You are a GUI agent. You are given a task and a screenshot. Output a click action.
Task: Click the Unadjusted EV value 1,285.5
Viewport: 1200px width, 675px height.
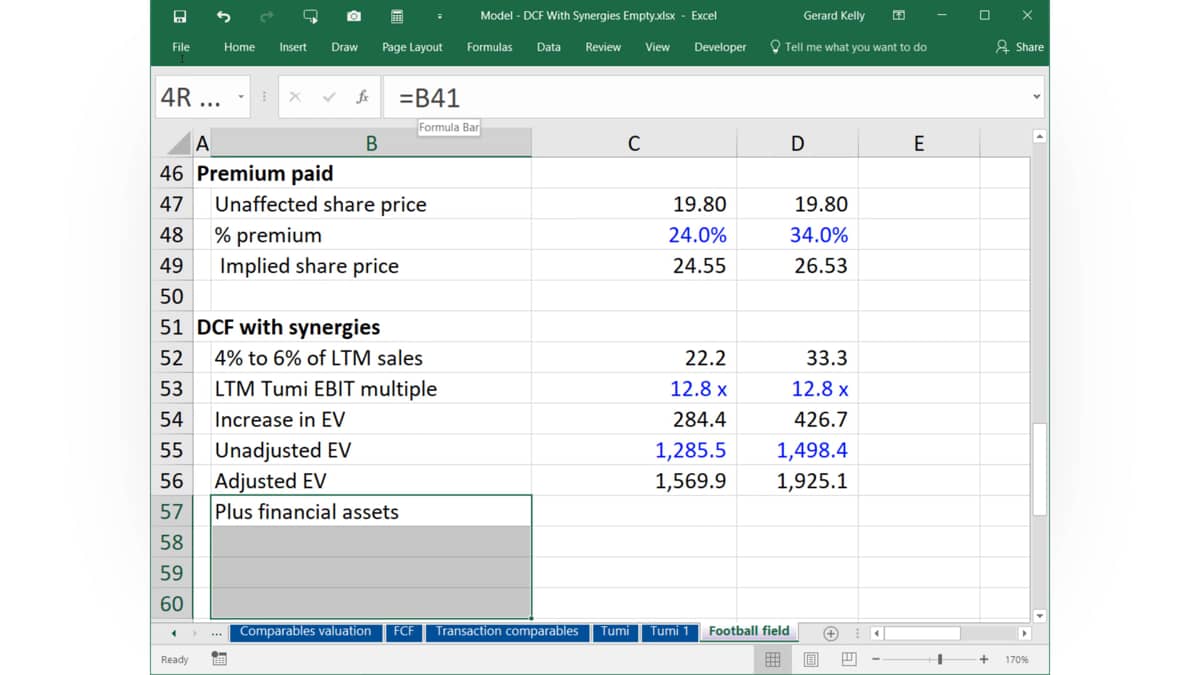[x=634, y=450]
